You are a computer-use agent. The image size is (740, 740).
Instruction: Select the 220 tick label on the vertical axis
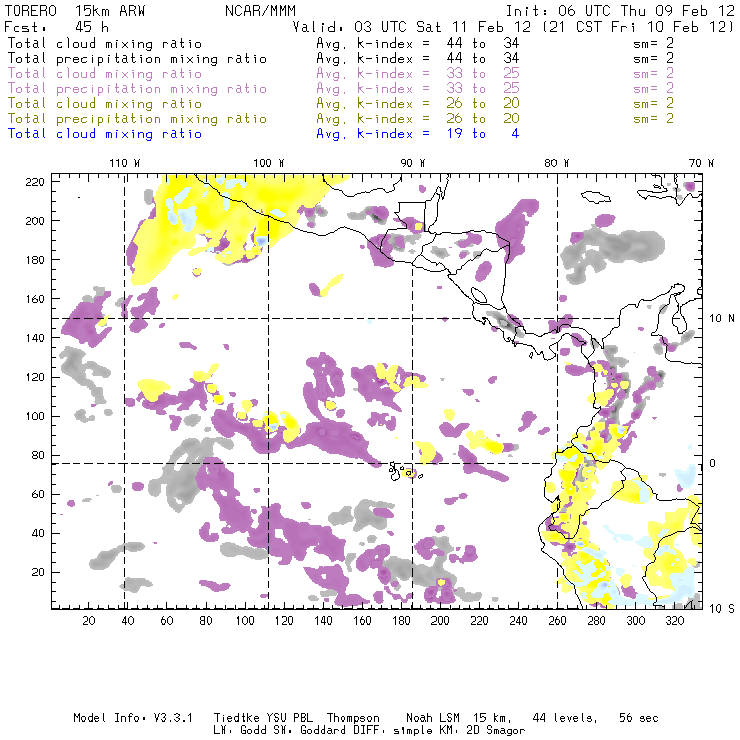click(x=37, y=181)
